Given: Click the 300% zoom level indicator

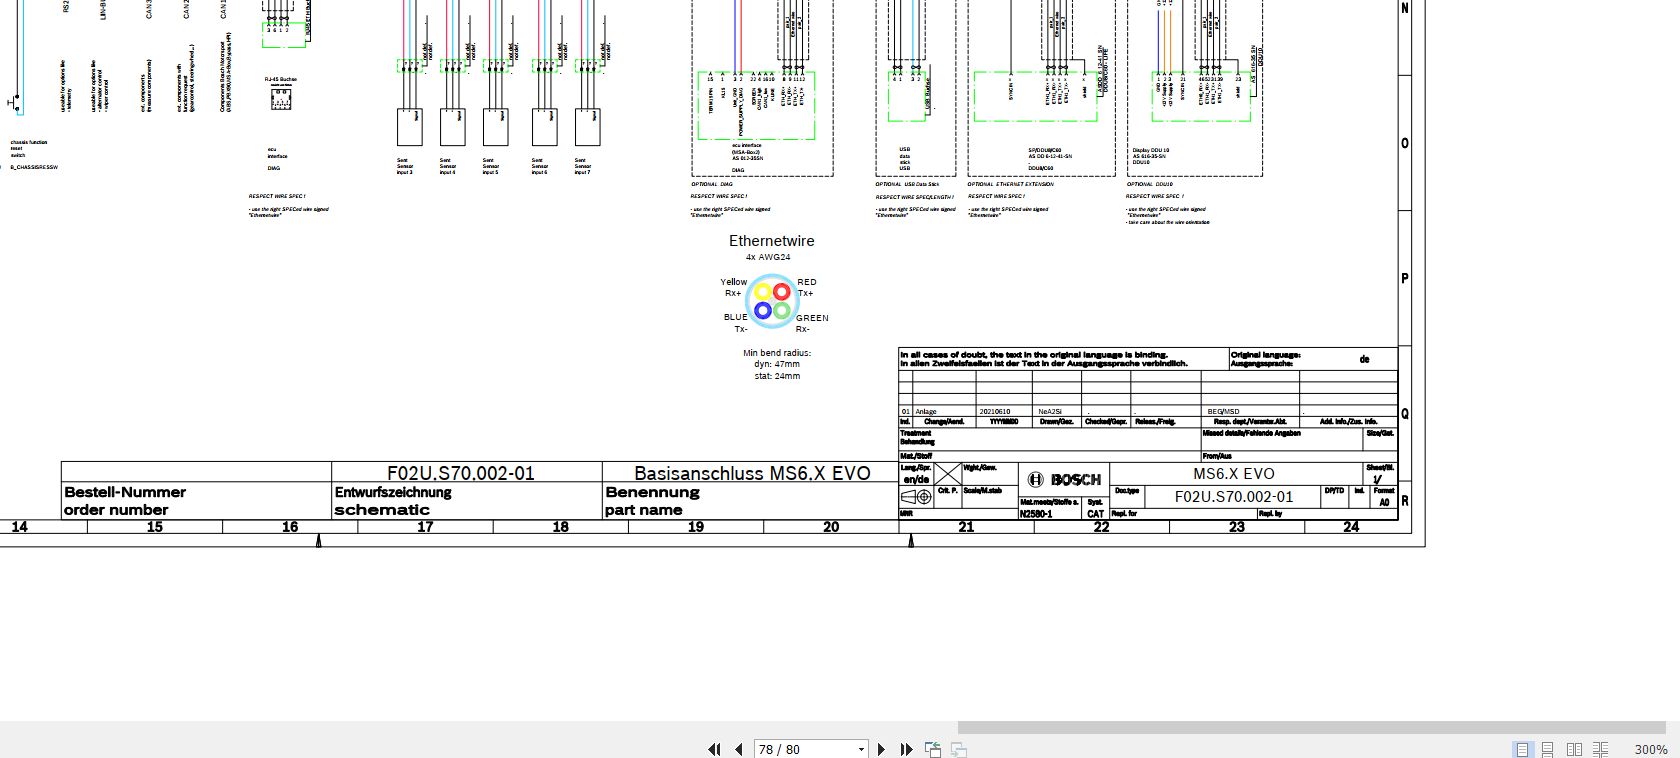Looking at the screenshot, I should tap(1650, 749).
